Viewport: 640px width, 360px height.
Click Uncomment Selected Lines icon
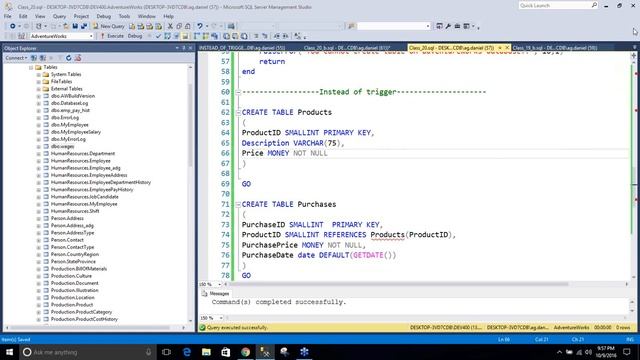click(x=265, y=36)
